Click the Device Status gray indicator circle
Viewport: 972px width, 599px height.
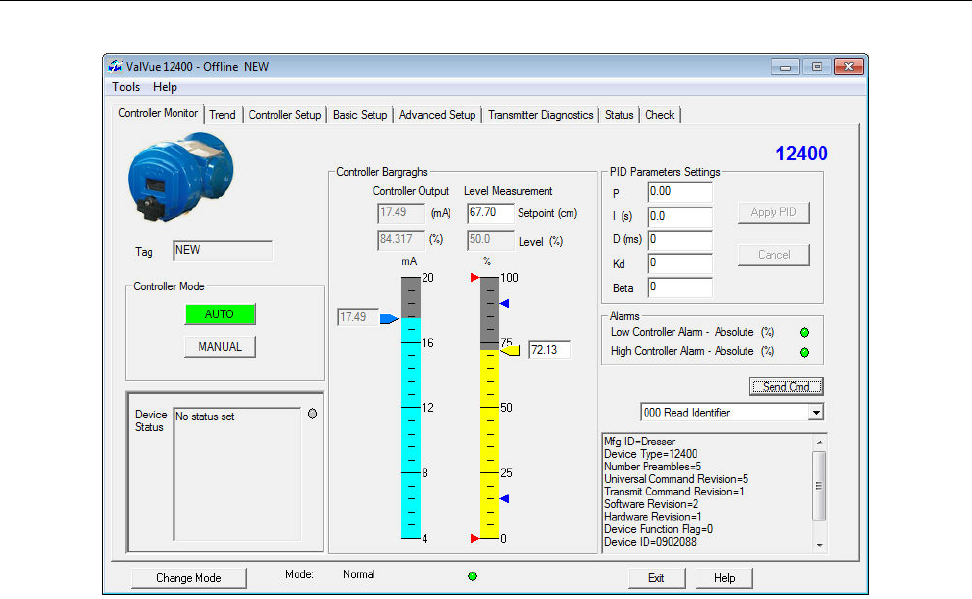(x=312, y=414)
